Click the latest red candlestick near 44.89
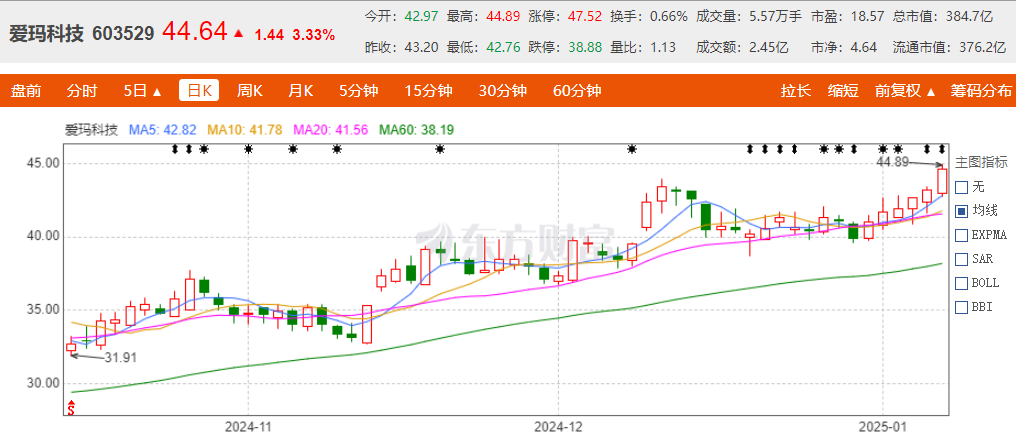The height and width of the screenshot is (439, 1016). tap(941, 180)
